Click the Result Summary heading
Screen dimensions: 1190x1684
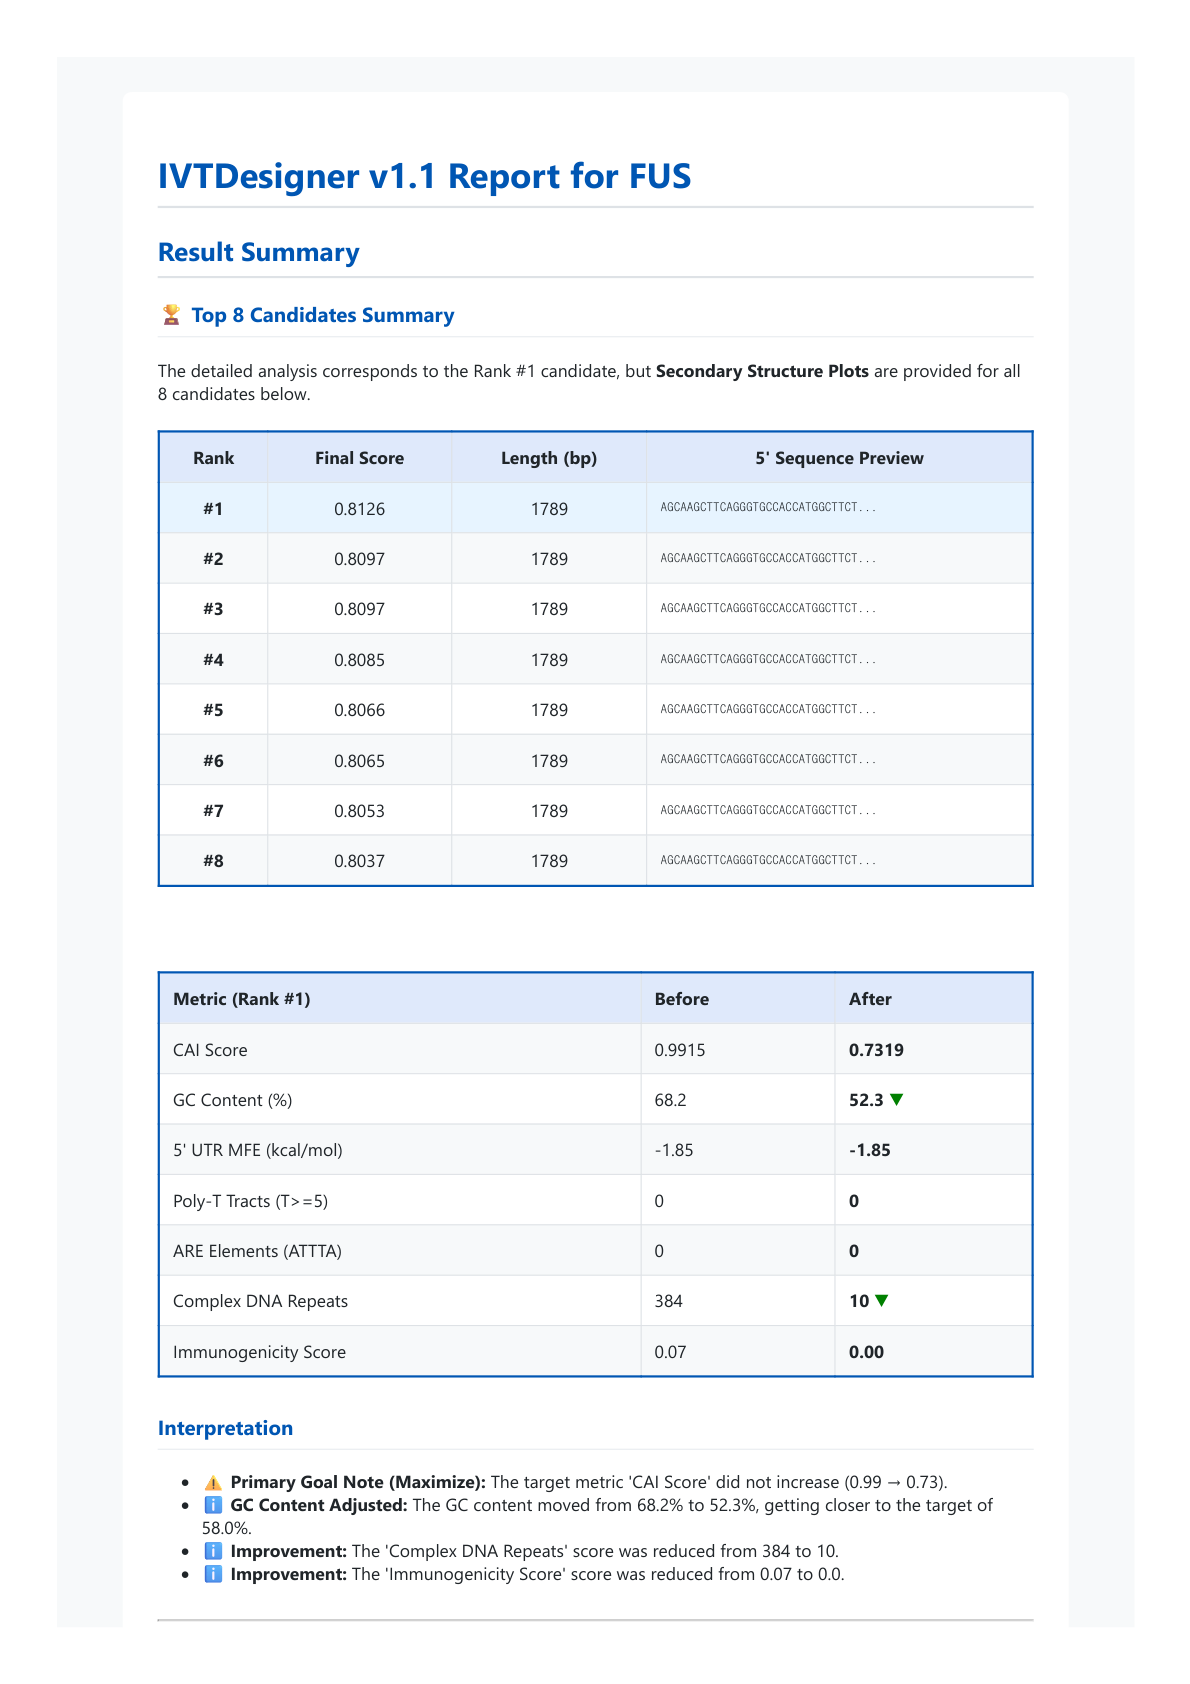click(259, 252)
